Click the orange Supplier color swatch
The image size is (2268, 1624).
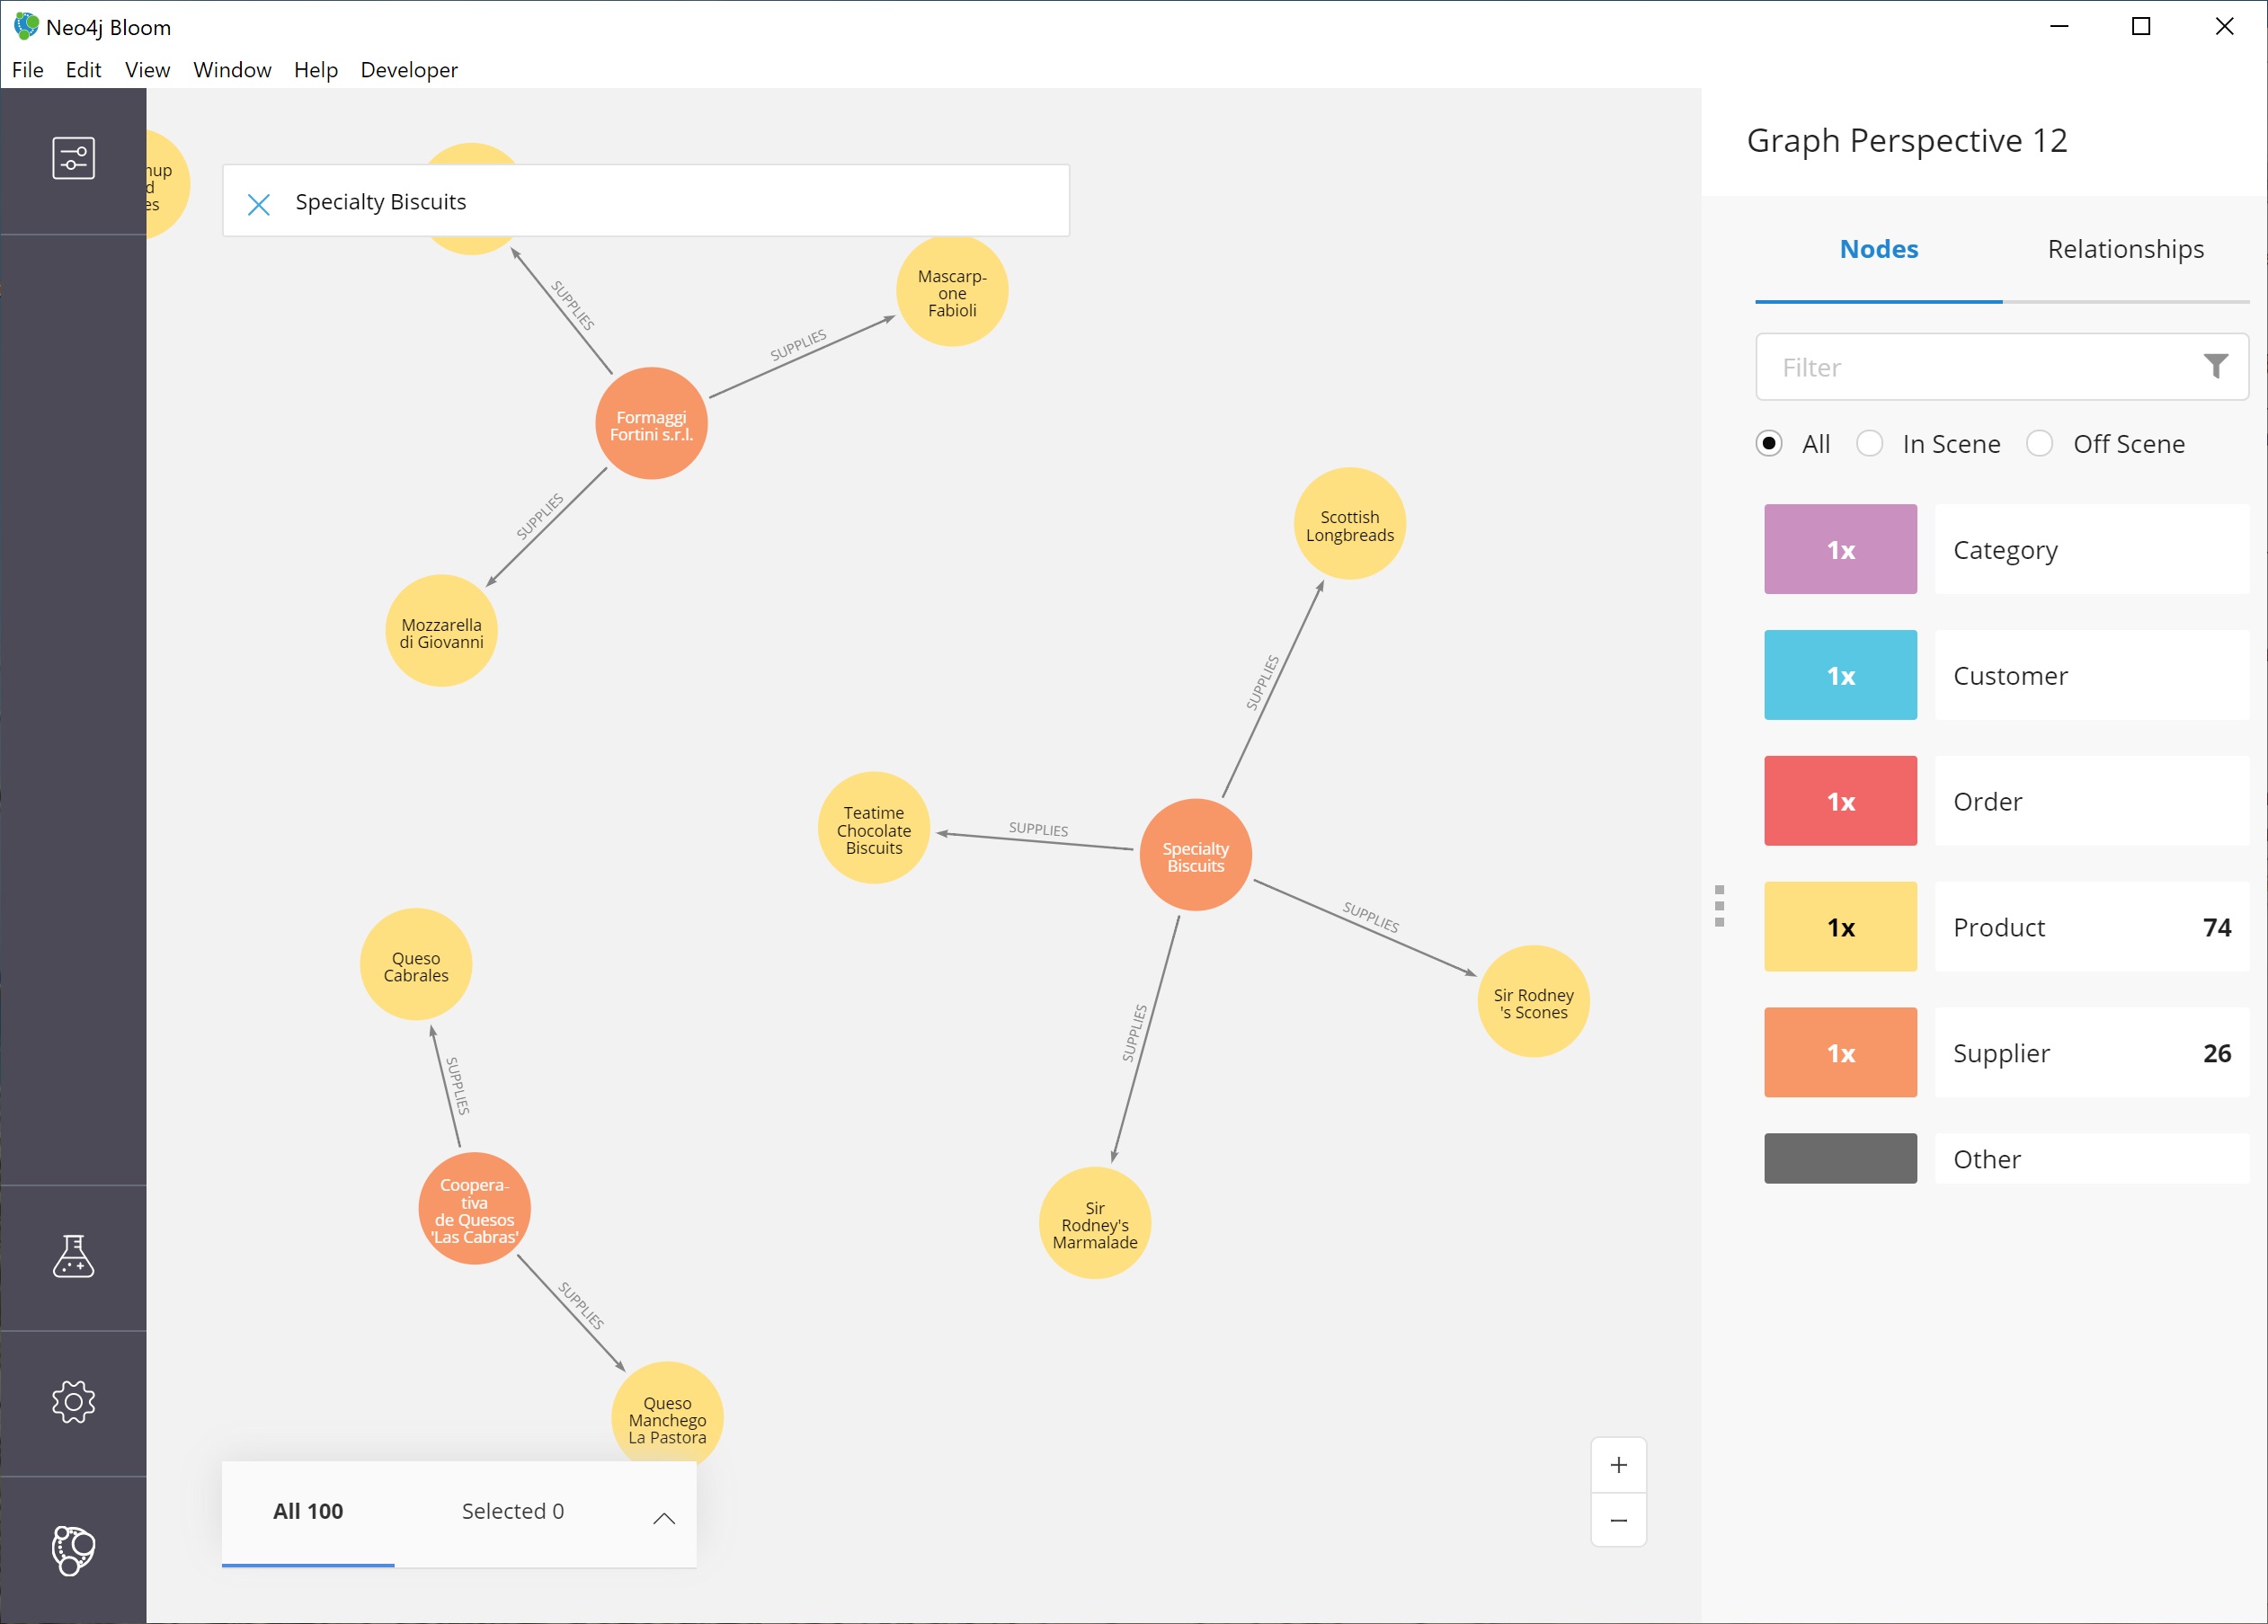pos(1840,1053)
